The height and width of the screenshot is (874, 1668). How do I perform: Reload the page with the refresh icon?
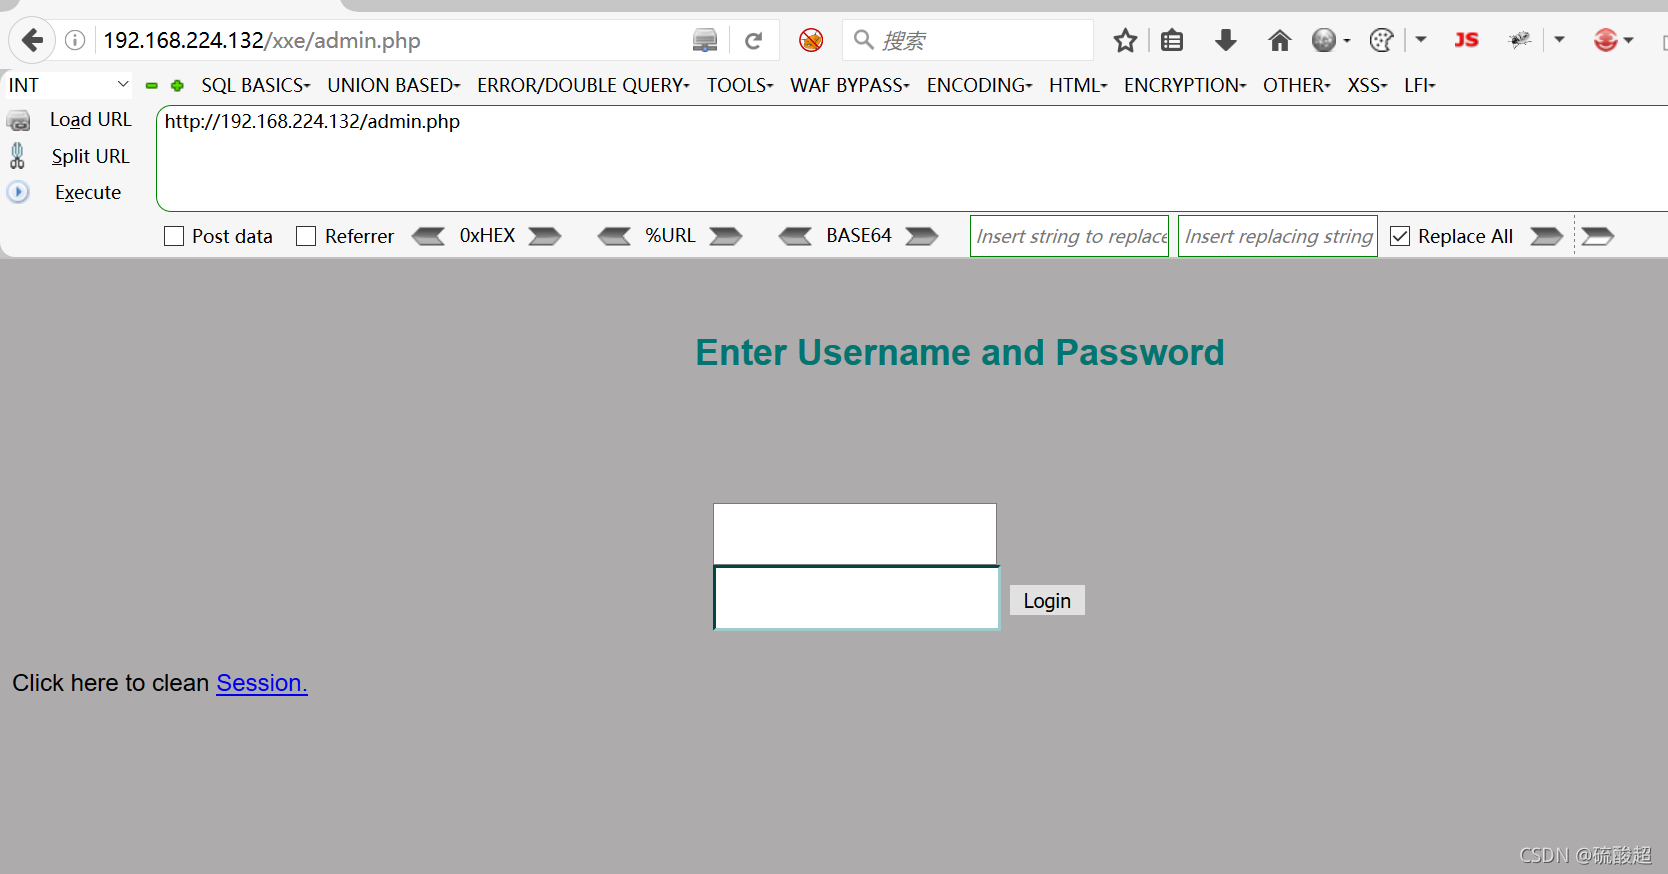point(754,40)
